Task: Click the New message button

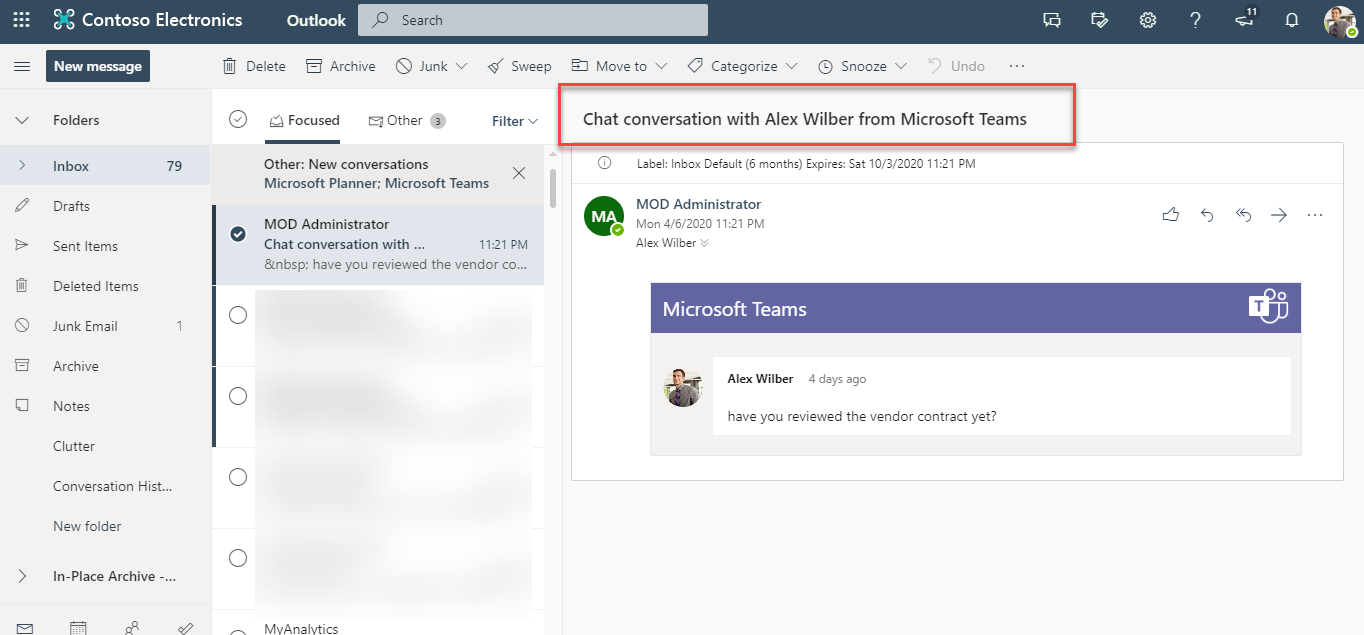Action: tap(97, 66)
